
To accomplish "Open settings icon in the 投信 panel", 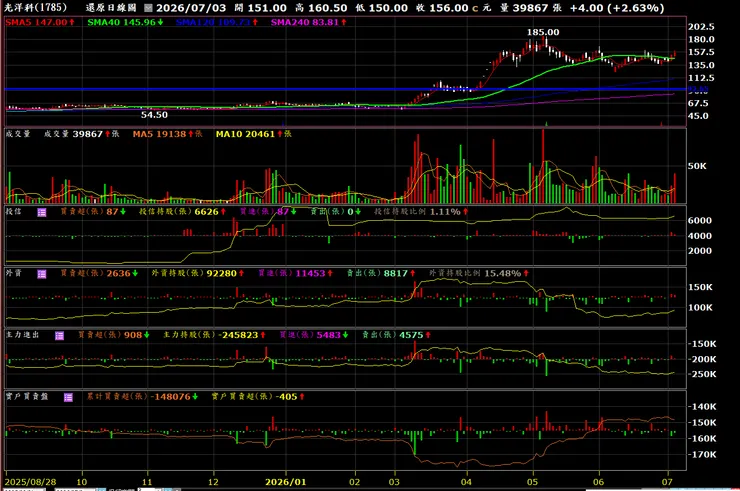I will point(42,212).
